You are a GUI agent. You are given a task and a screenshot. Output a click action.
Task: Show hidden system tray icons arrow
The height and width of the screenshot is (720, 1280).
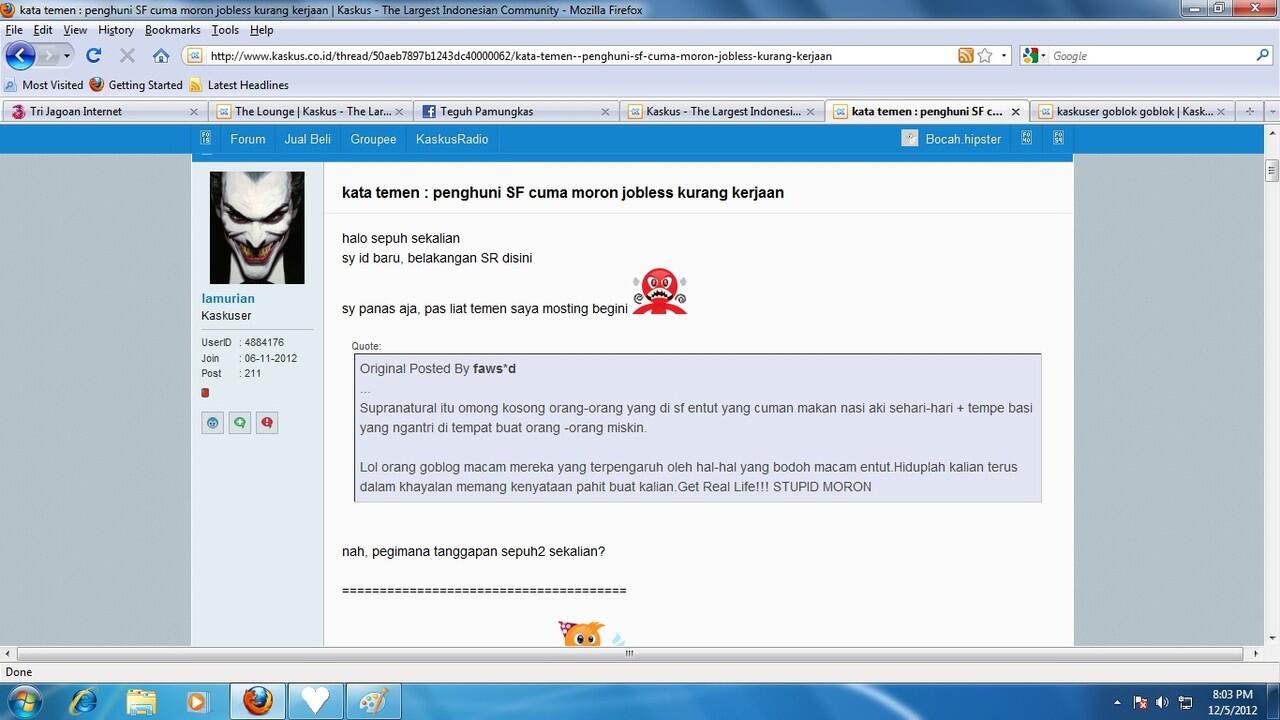pos(1118,702)
